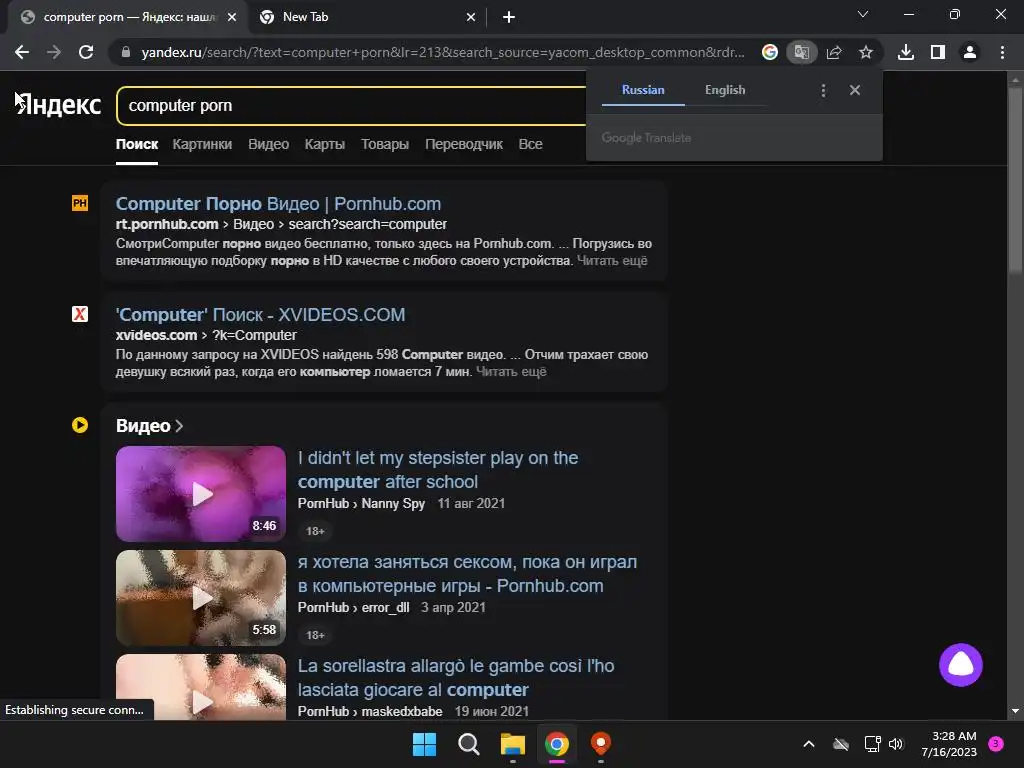Screen dimensions: 1024x768
Task: Click the Translate page icon in the address bar
Action: (801, 52)
